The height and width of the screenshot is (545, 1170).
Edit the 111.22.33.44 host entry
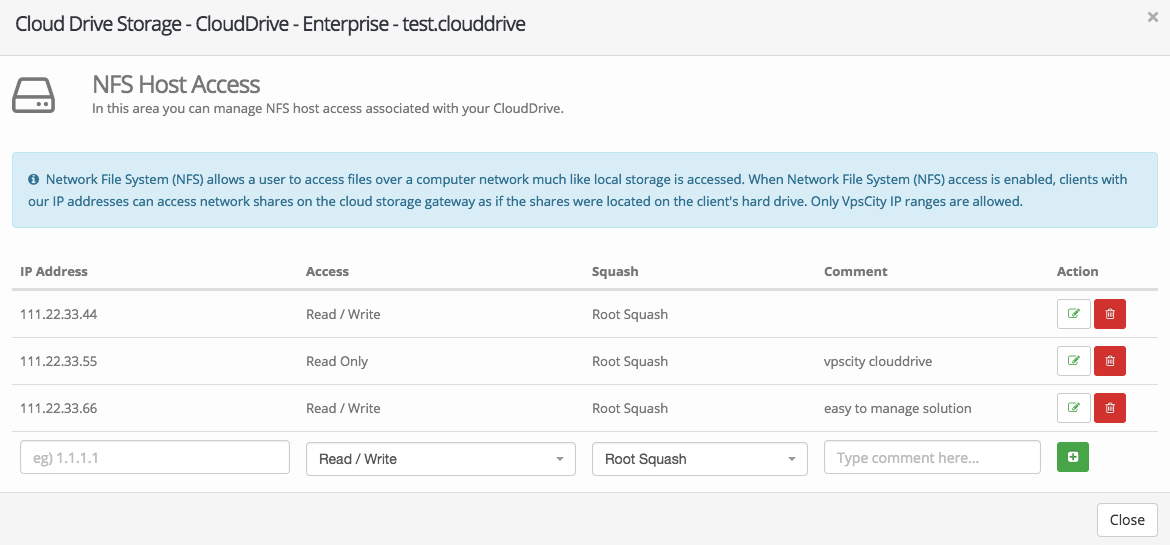pyautogui.click(x=1073, y=314)
